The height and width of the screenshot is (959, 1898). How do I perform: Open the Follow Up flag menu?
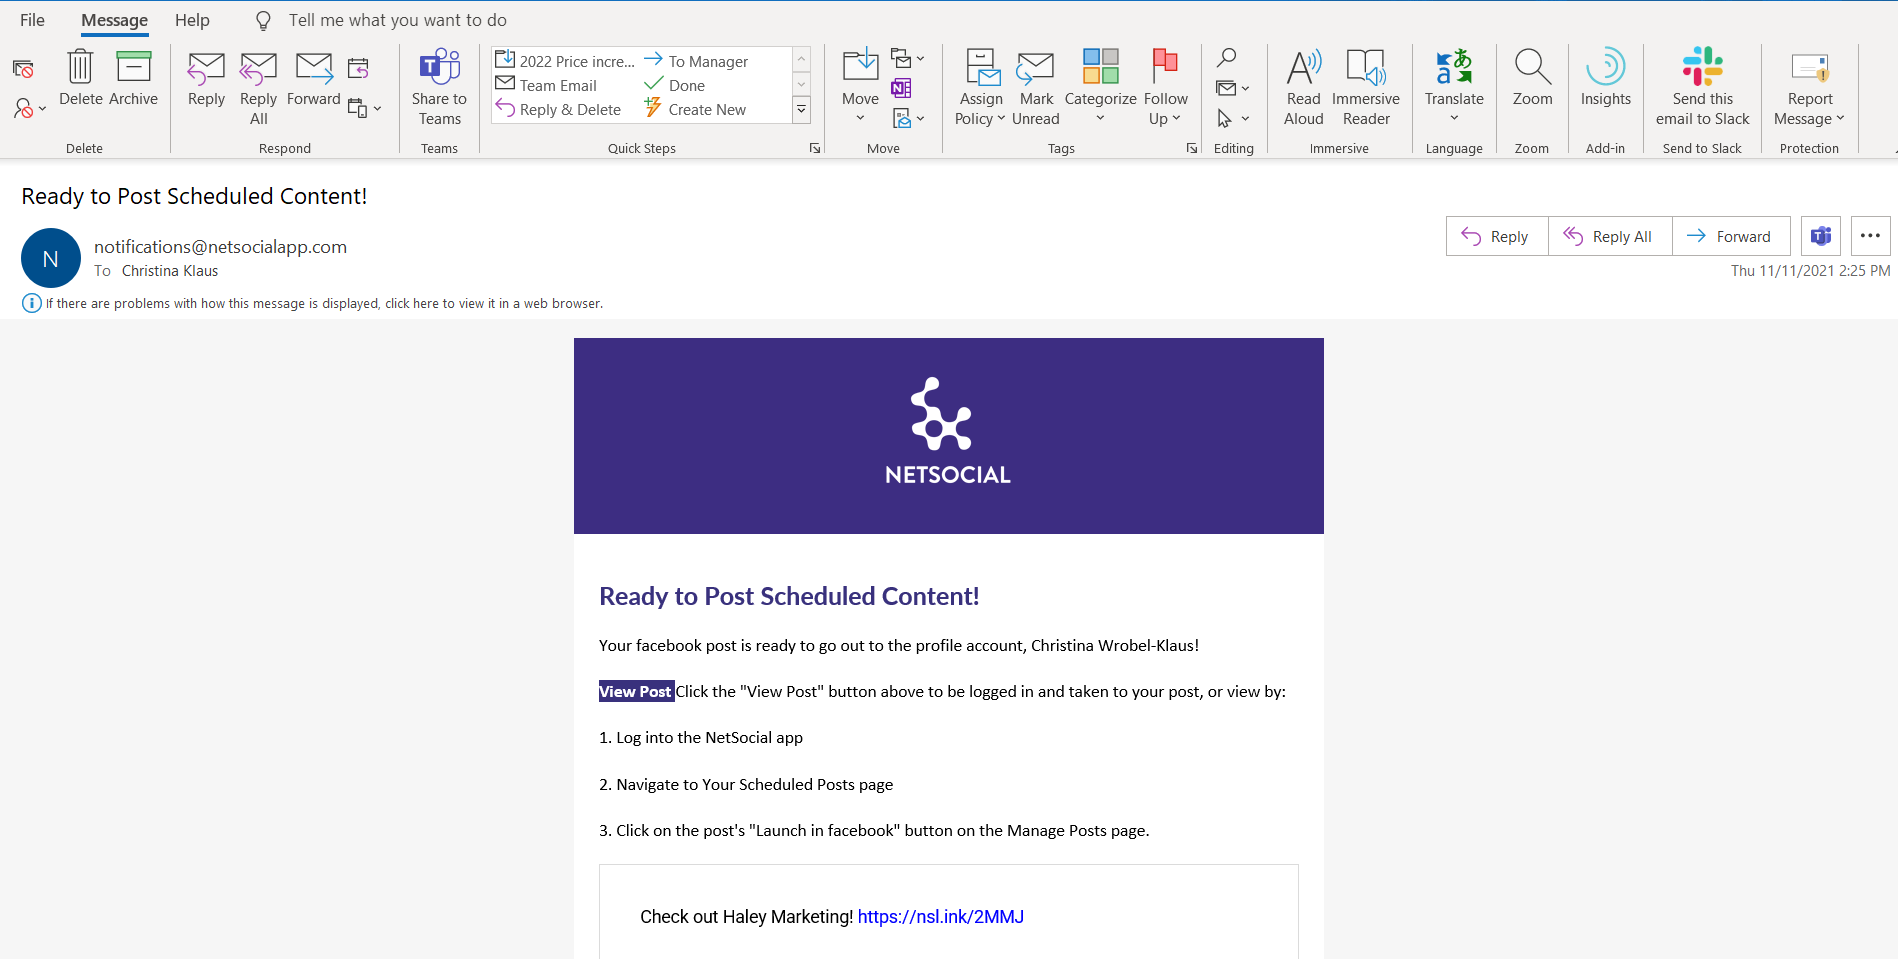(x=1165, y=88)
